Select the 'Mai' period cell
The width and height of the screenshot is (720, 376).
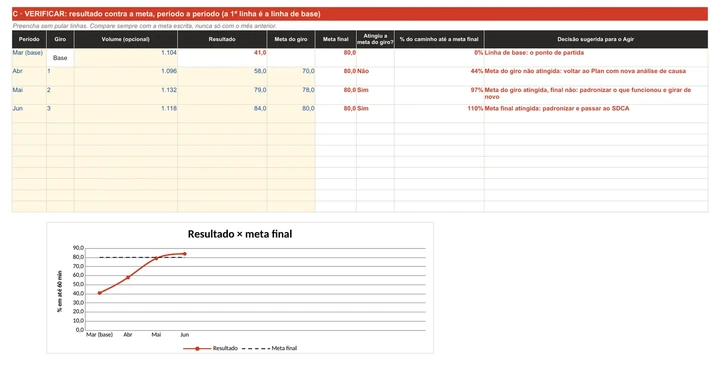coord(29,95)
